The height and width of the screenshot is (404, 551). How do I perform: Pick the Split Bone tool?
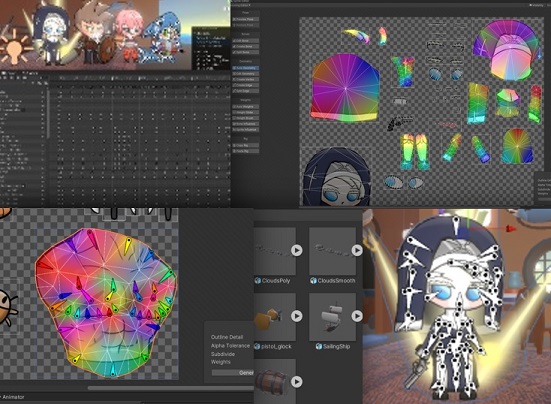click(x=246, y=52)
